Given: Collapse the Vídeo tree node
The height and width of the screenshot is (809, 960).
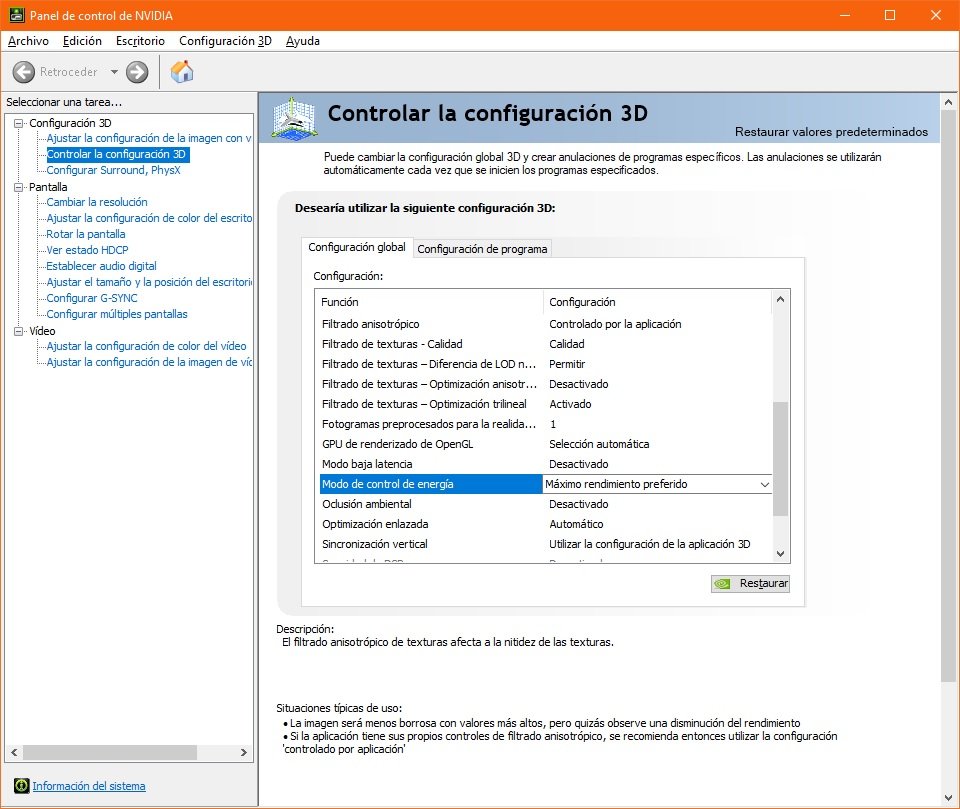Looking at the screenshot, I should click(19, 331).
